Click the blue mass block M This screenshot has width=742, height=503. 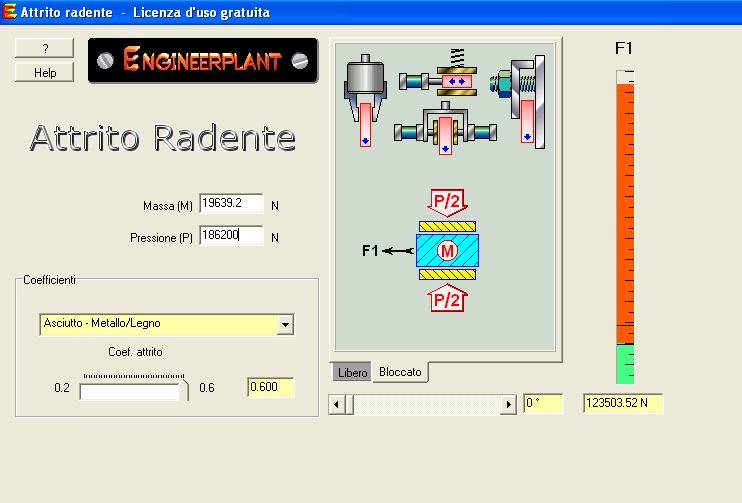[447, 250]
